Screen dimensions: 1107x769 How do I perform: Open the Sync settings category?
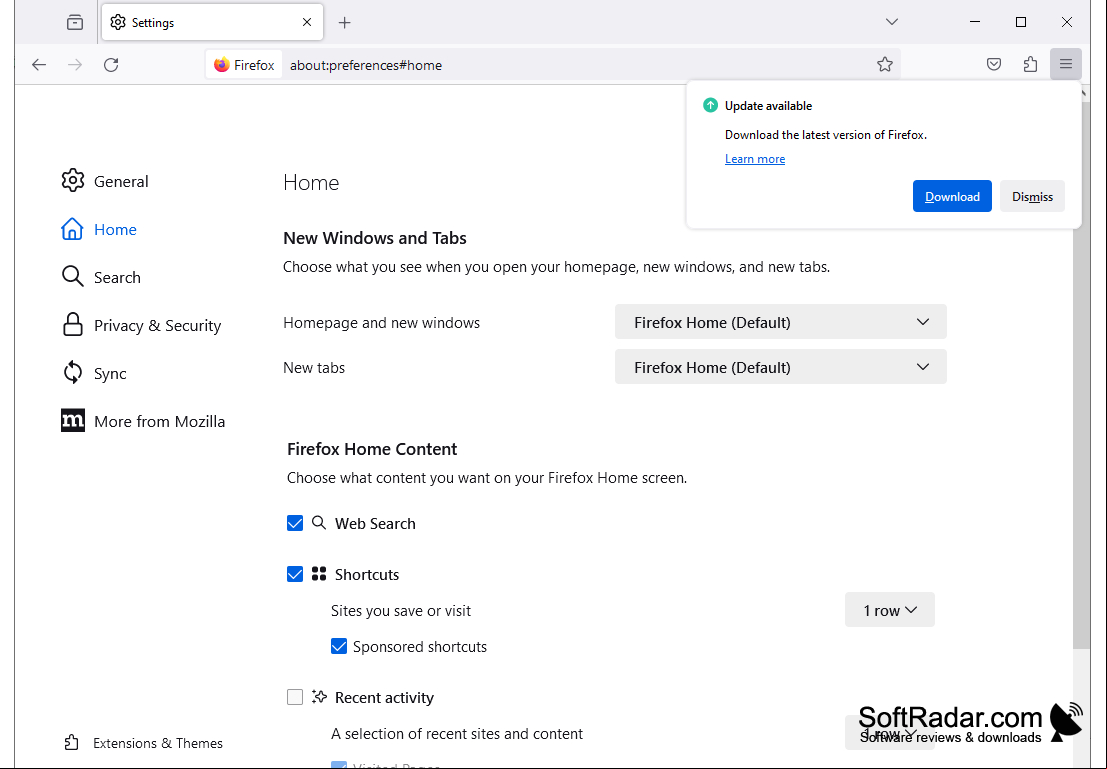coord(110,374)
